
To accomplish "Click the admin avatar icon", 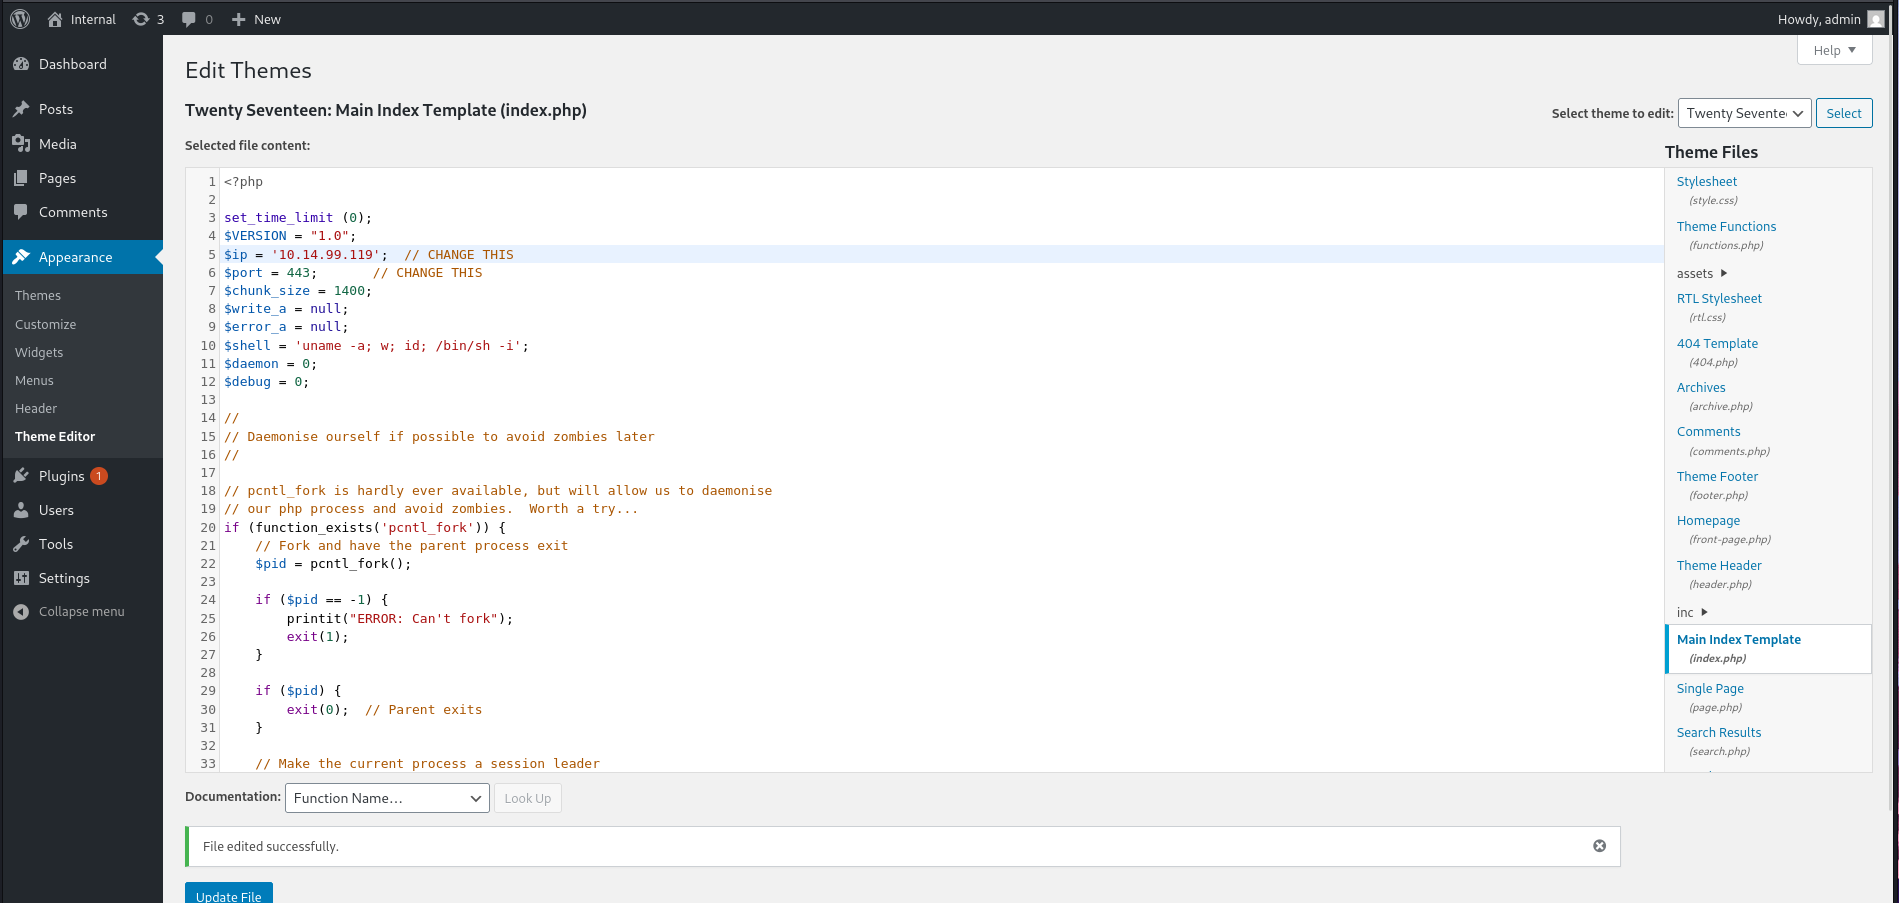I will pyautogui.click(x=1876, y=19).
